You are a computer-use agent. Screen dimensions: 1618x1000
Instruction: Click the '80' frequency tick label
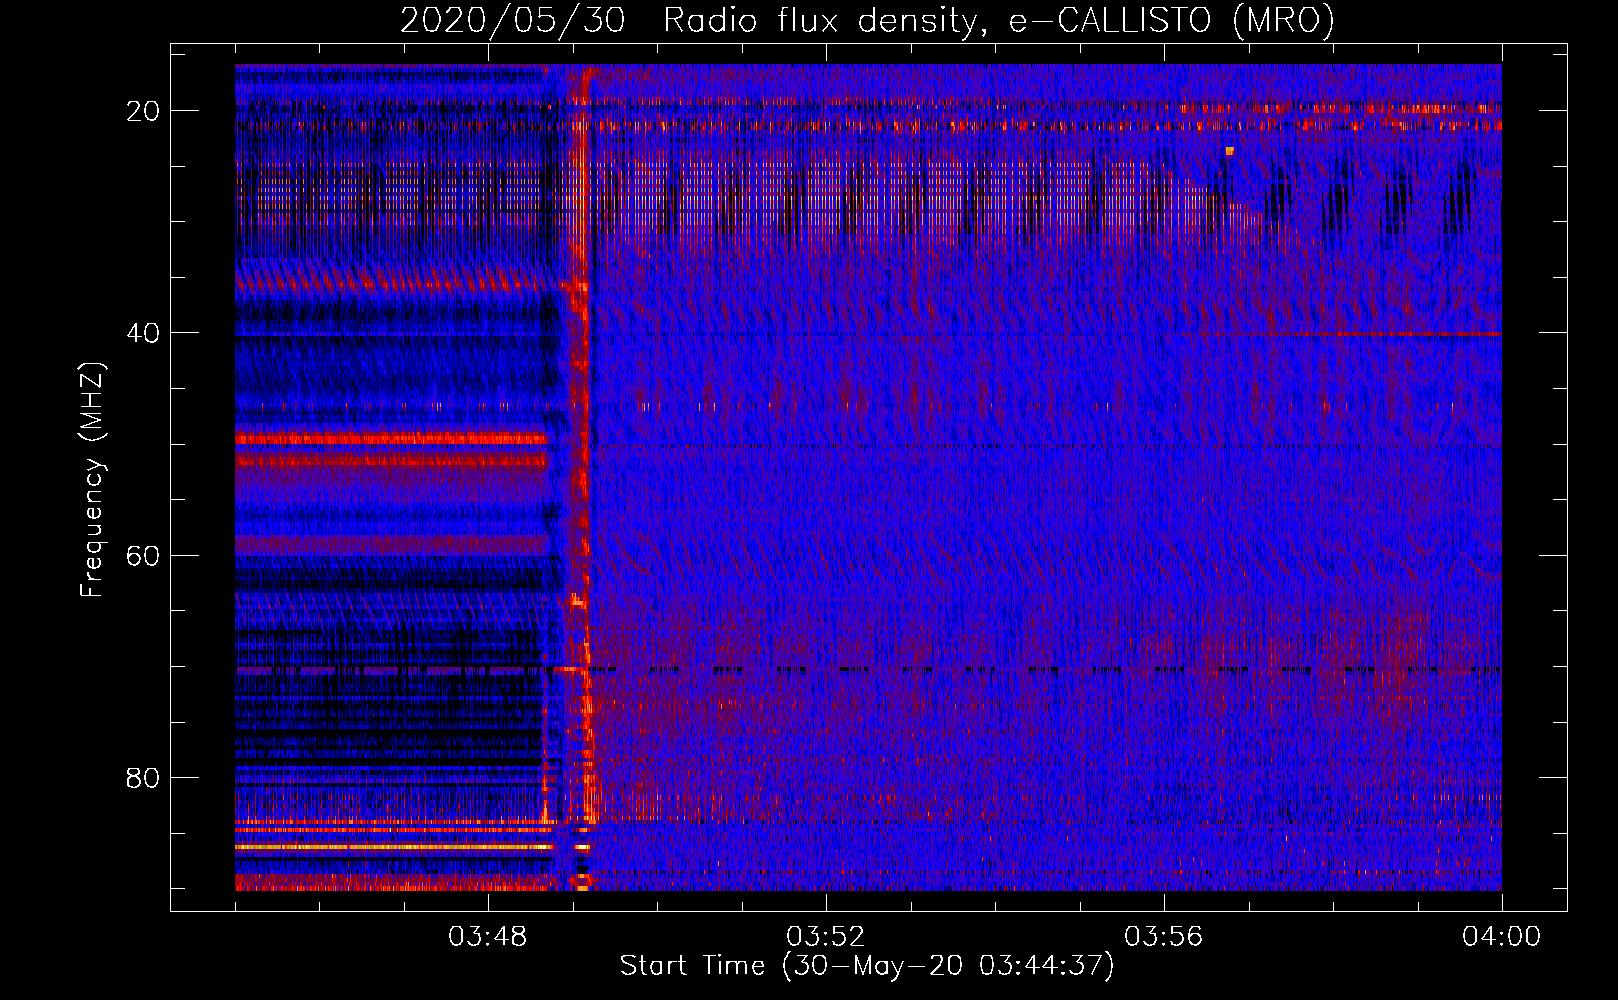pyautogui.click(x=143, y=778)
